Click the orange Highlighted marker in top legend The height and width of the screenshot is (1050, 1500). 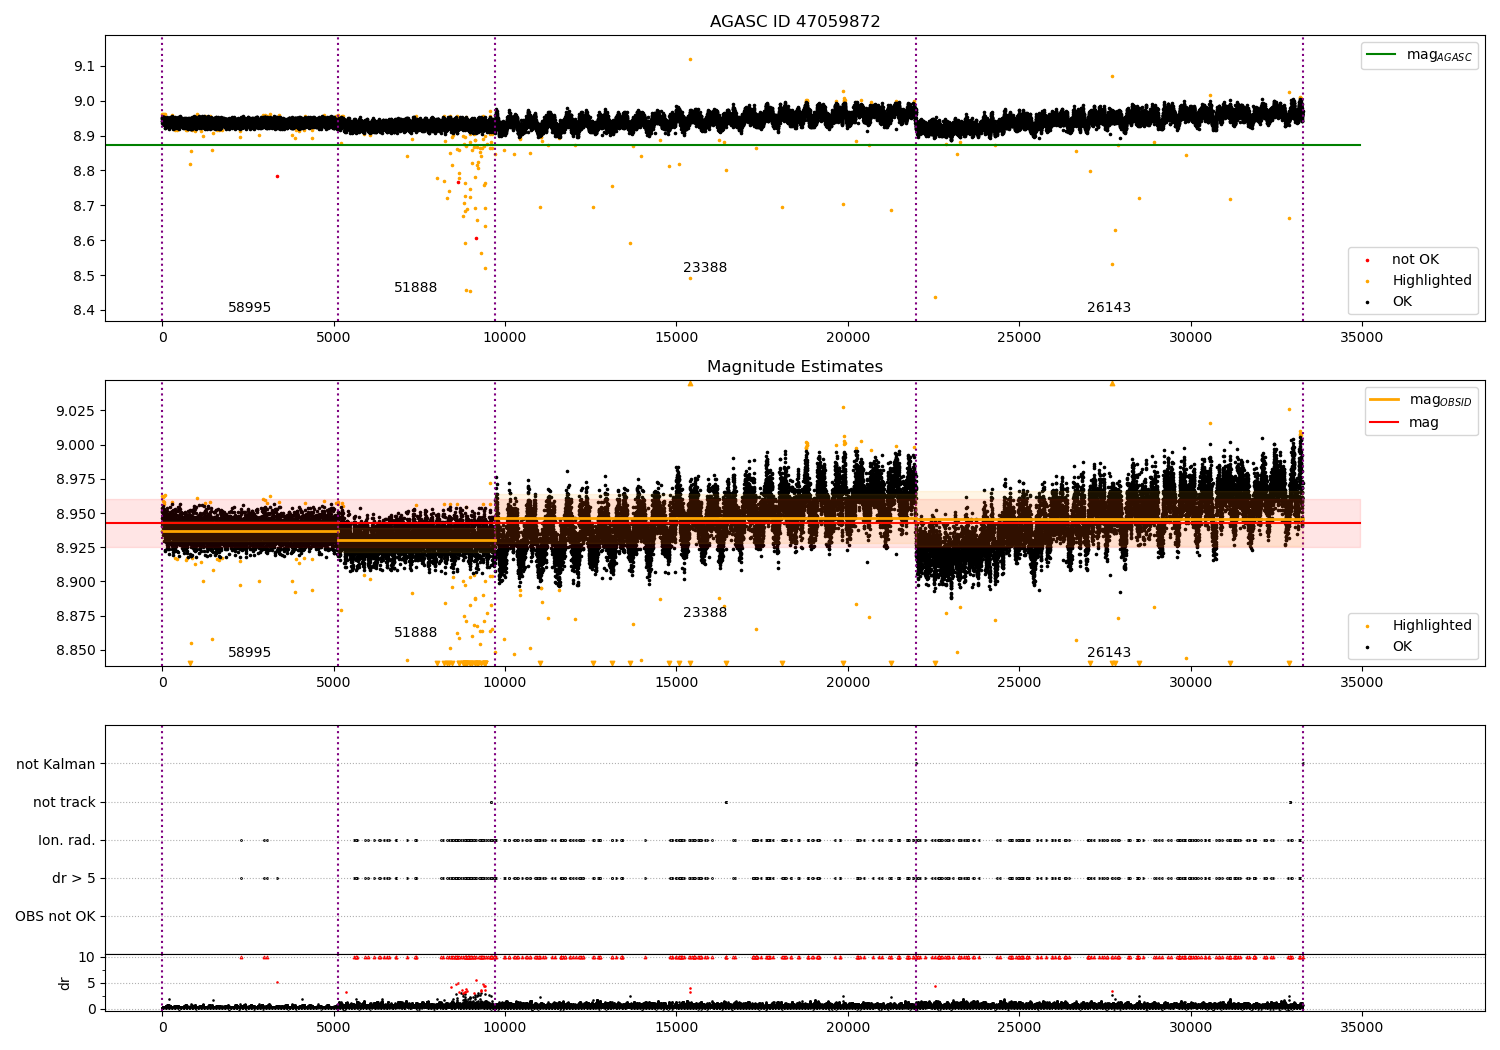[1367, 281]
